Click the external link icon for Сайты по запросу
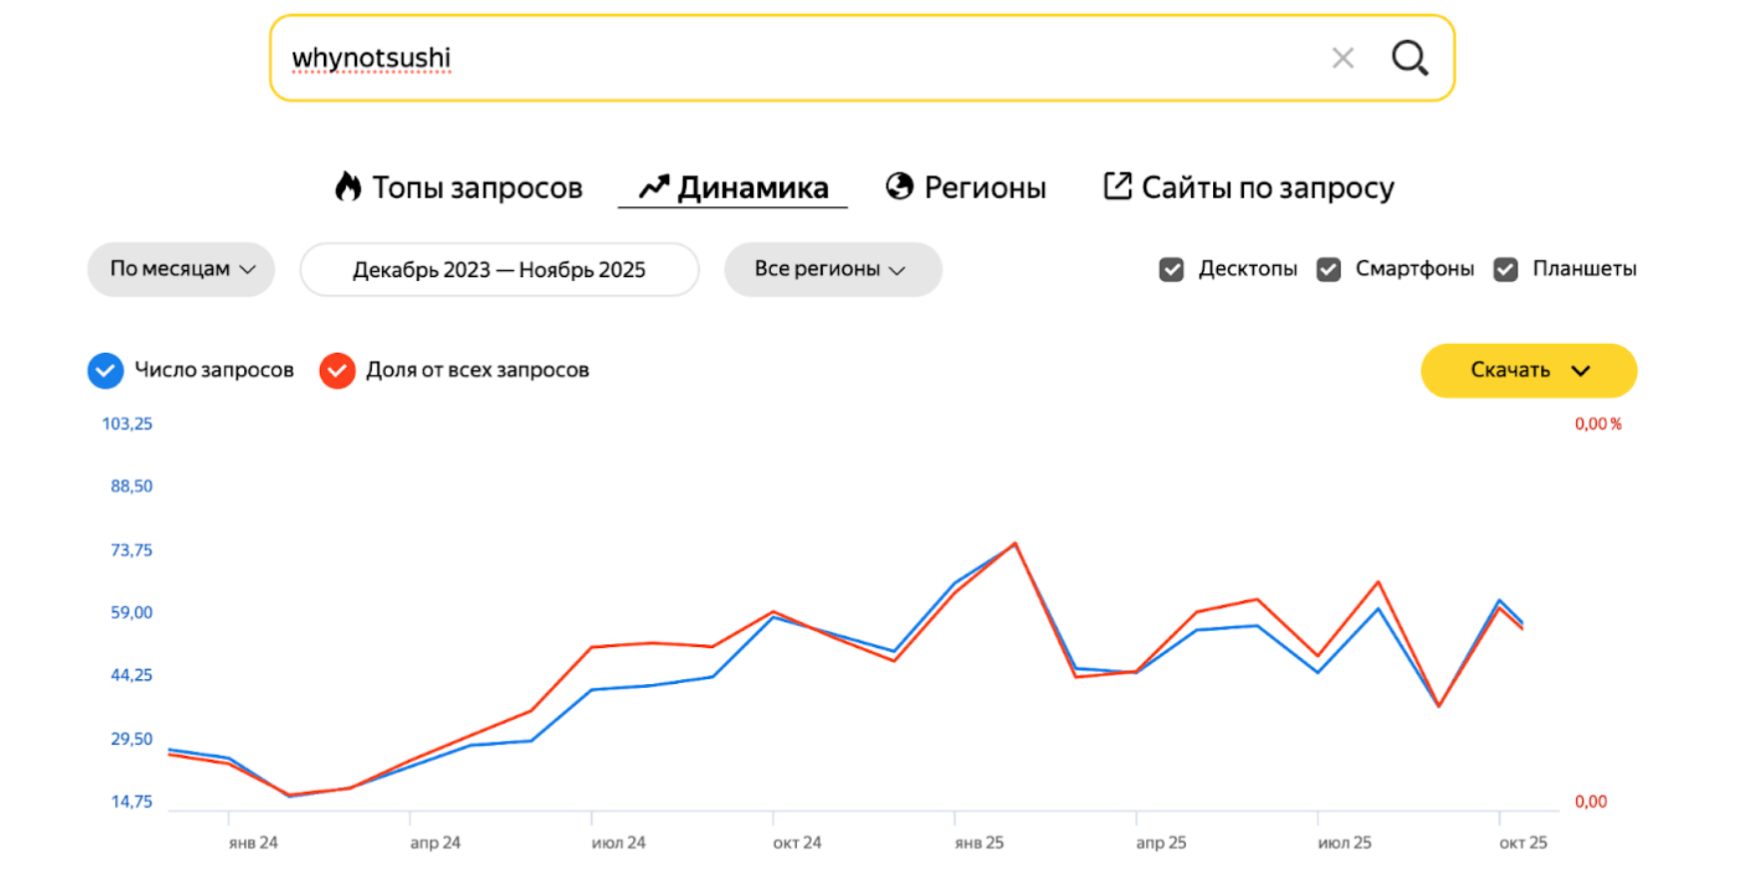 click(1117, 186)
